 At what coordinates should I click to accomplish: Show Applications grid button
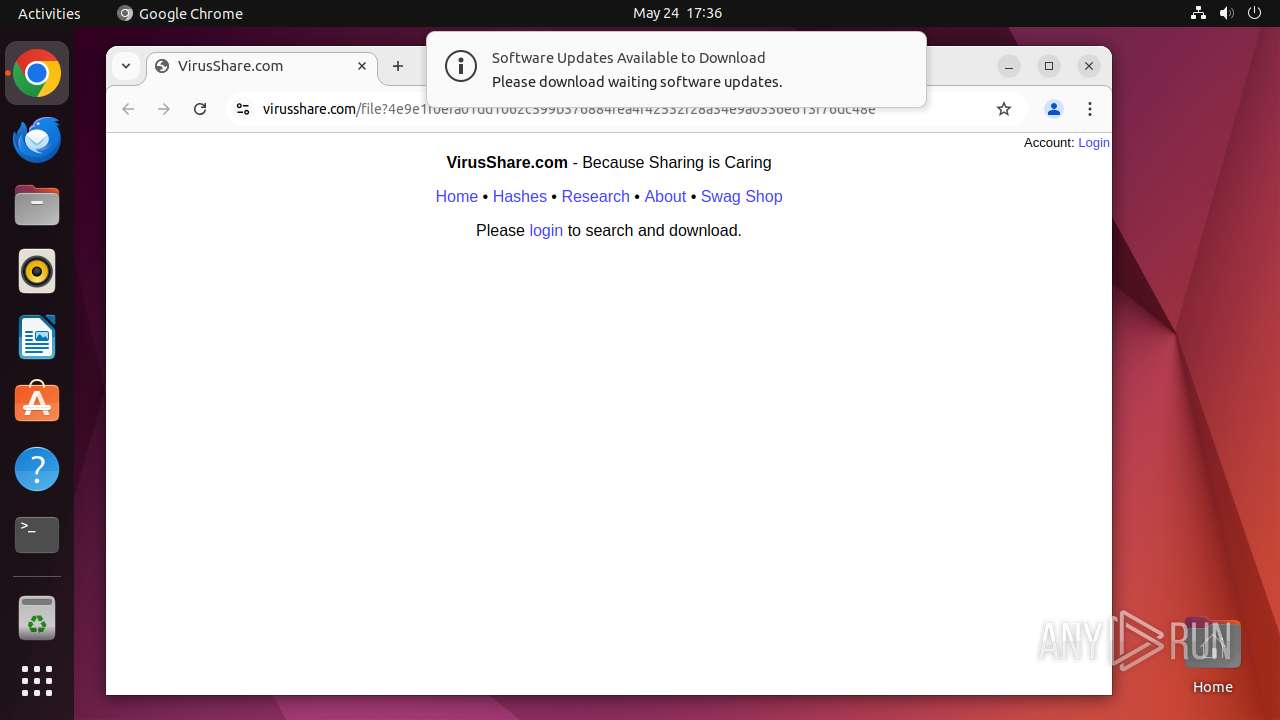click(x=37, y=681)
